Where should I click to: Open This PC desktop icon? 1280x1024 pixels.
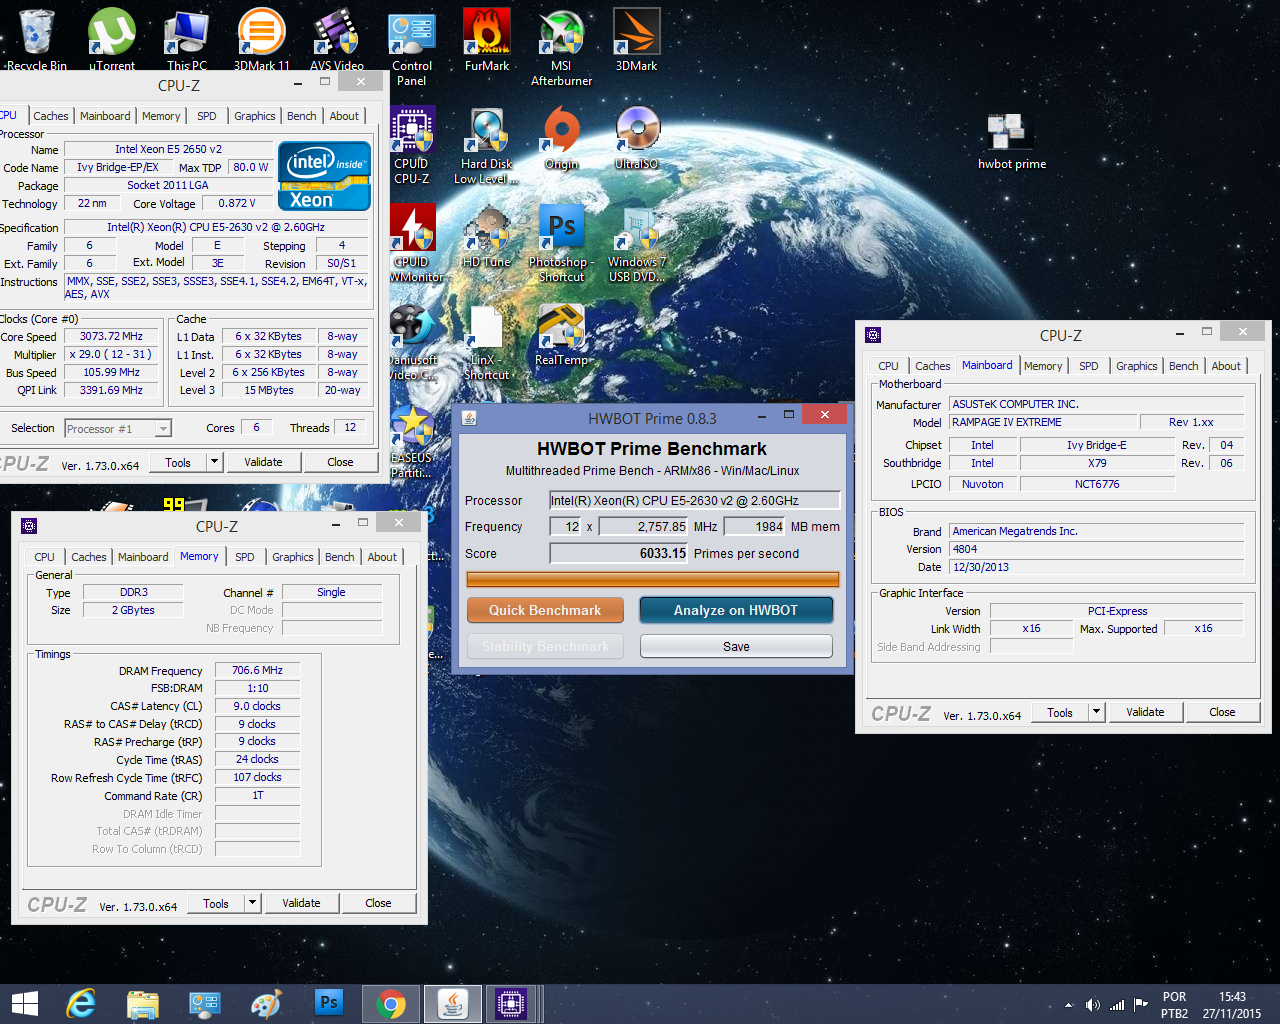point(186,38)
